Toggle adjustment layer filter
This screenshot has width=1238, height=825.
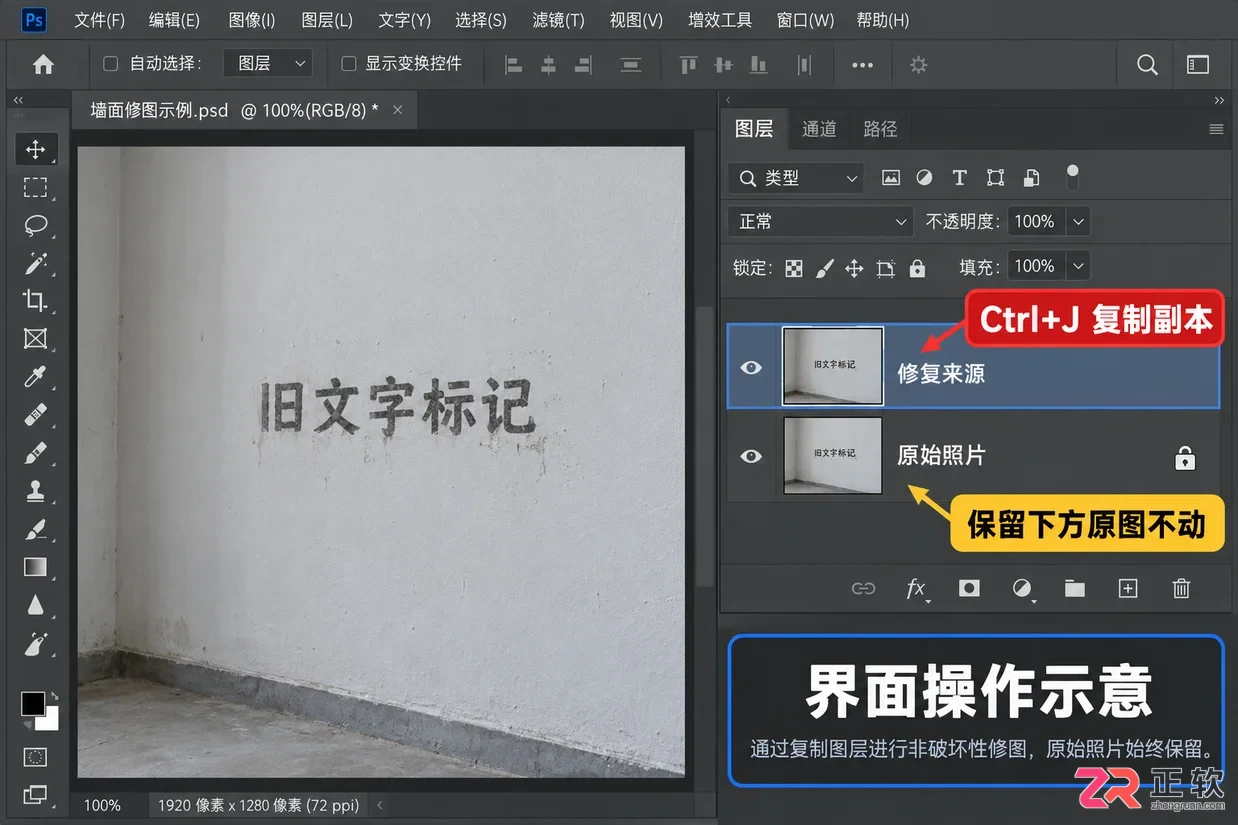coord(924,178)
